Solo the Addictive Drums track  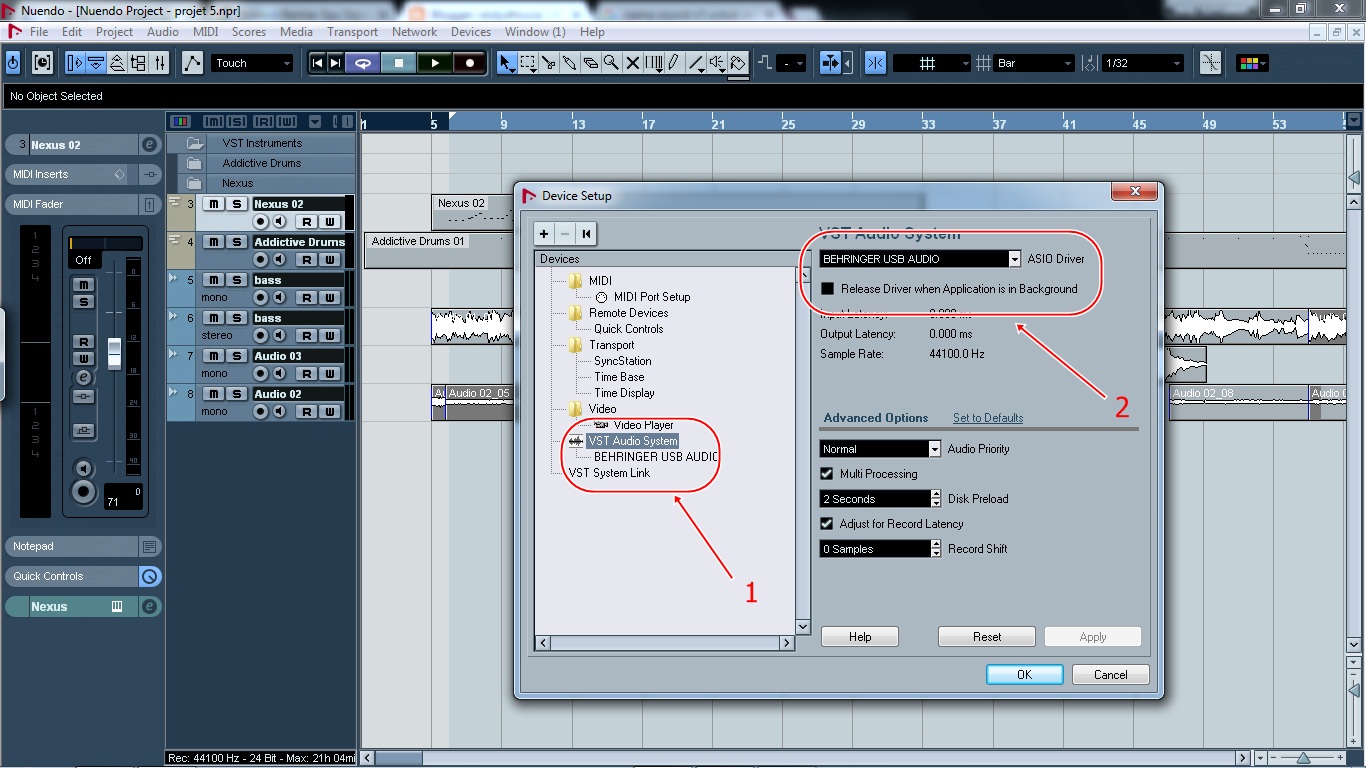[236, 242]
